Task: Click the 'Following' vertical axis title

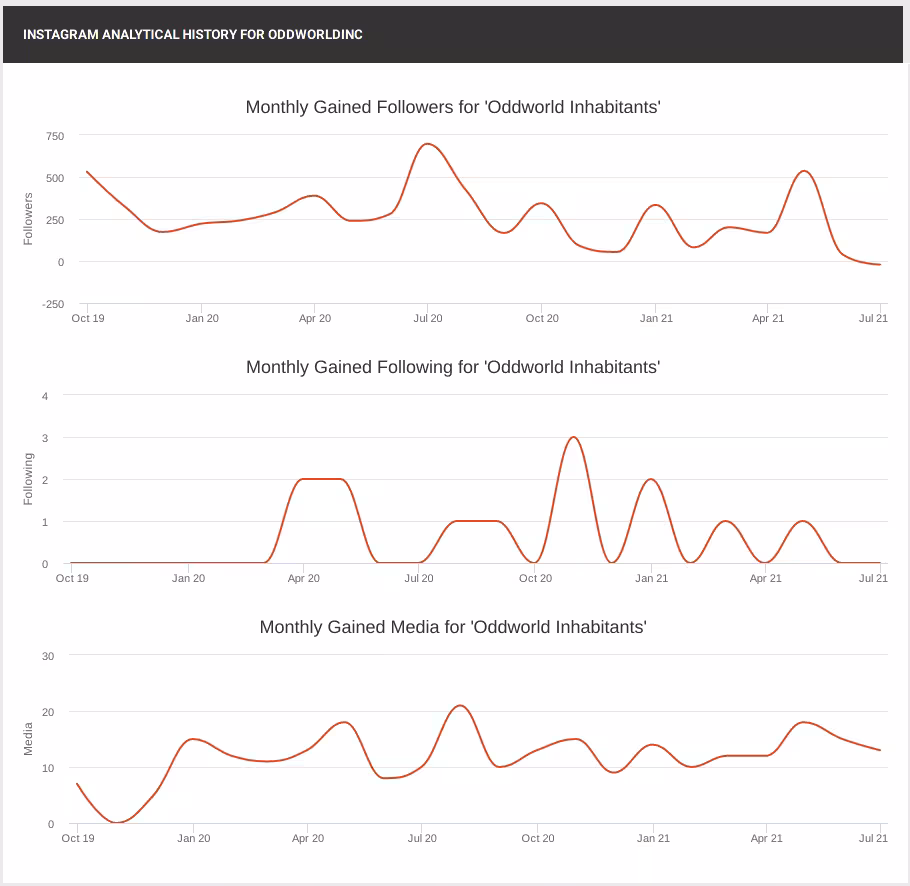Action: click(x=28, y=478)
